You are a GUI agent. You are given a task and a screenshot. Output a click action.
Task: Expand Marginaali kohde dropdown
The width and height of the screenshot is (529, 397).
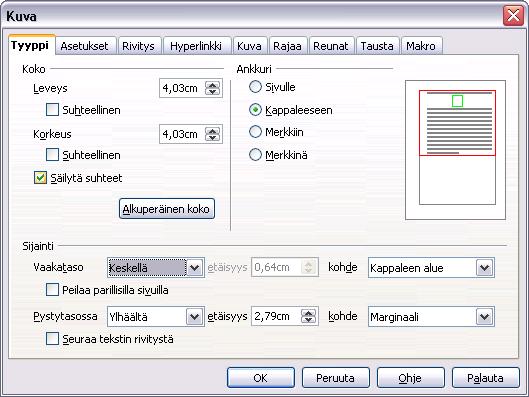pos(485,316)
